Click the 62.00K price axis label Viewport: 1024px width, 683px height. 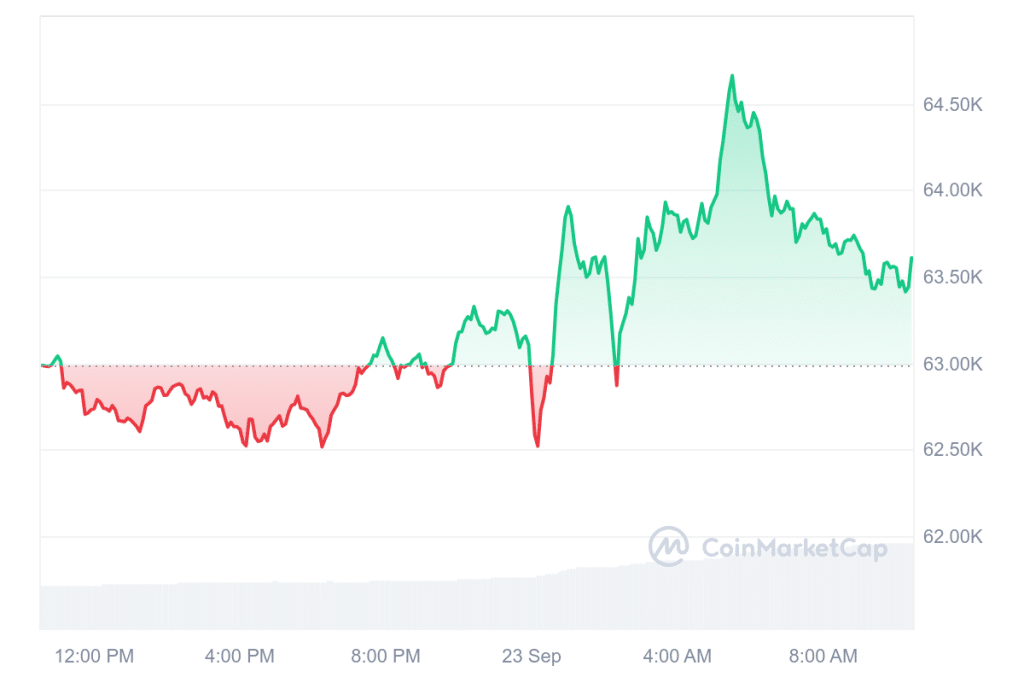click(x=952, y=537)
